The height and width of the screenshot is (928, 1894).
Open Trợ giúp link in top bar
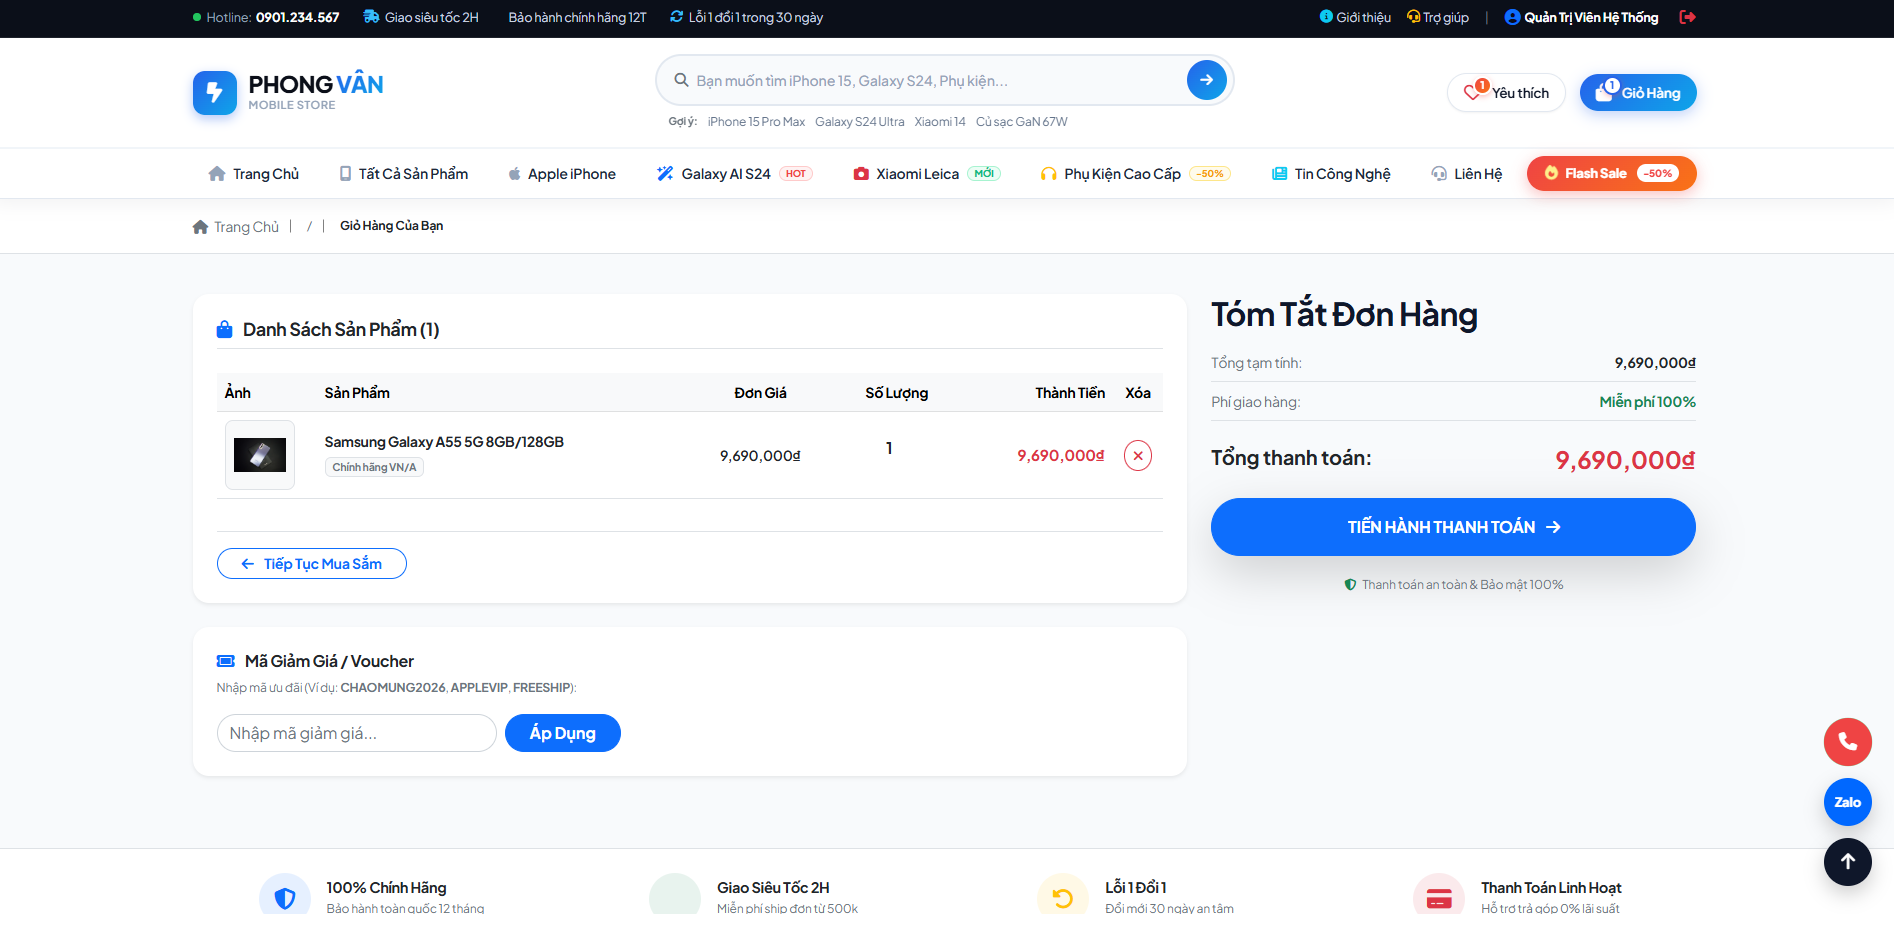pos(1438,17)
